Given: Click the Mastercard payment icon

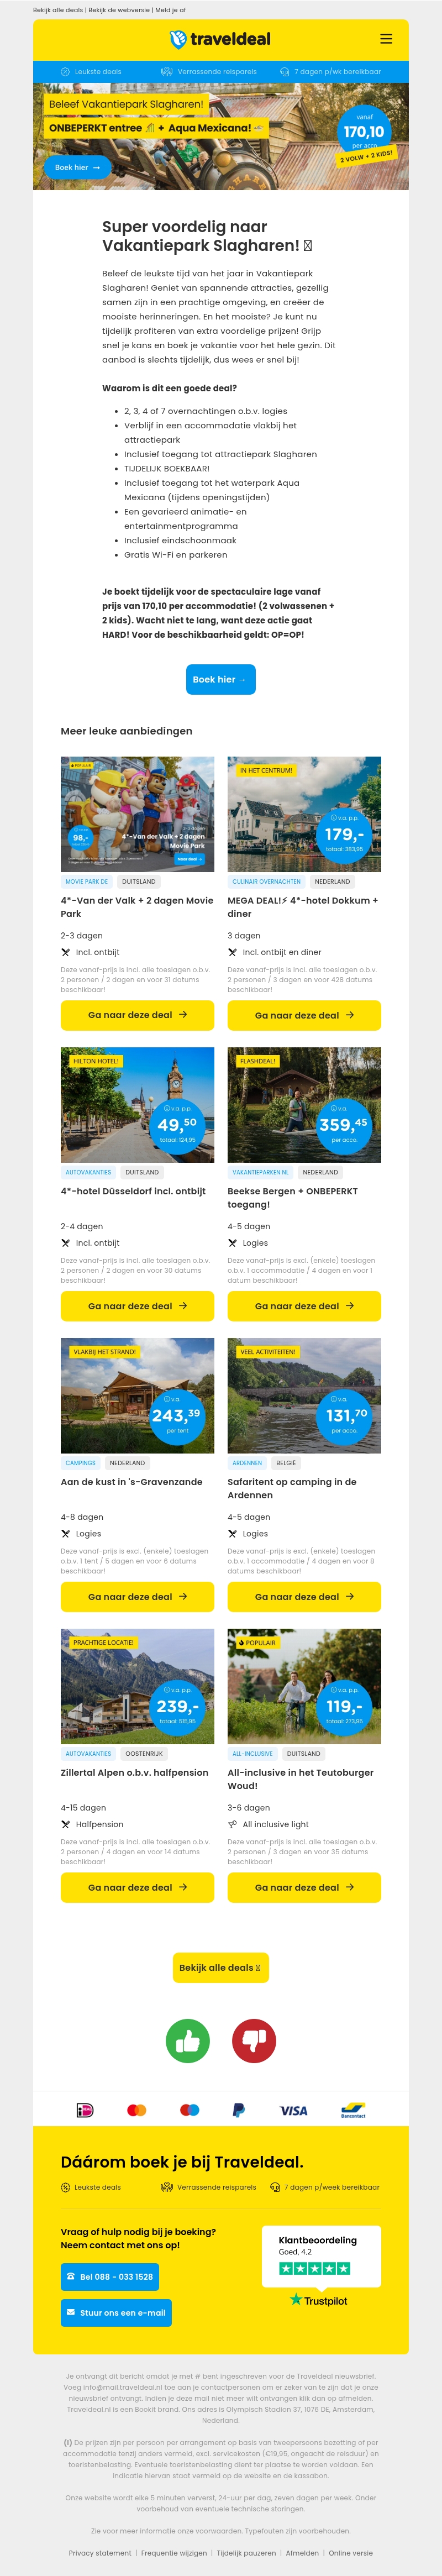Looking at the screenshot, I should point(137,2137).
